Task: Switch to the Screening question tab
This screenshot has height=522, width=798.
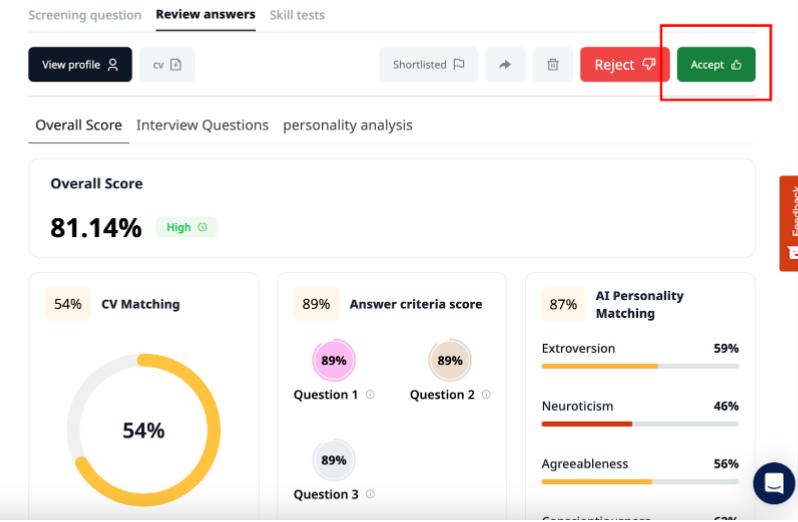Action: pyautogui.click(x=85, y=15)
